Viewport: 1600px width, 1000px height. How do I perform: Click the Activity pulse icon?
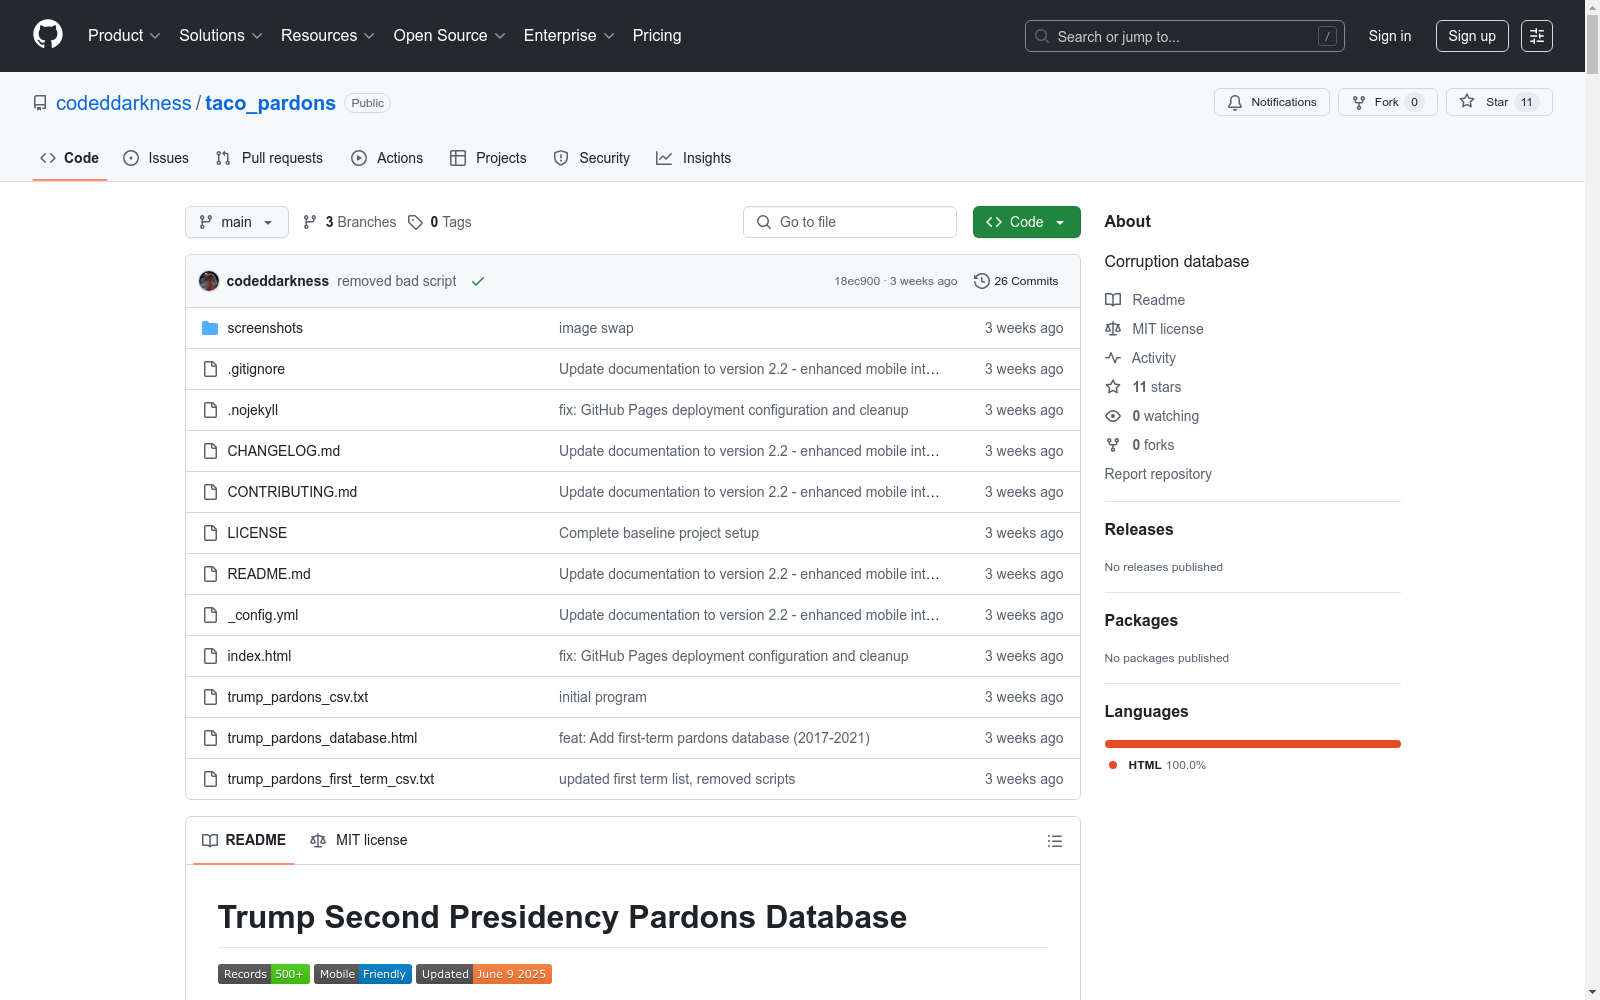pos(1113,358)
